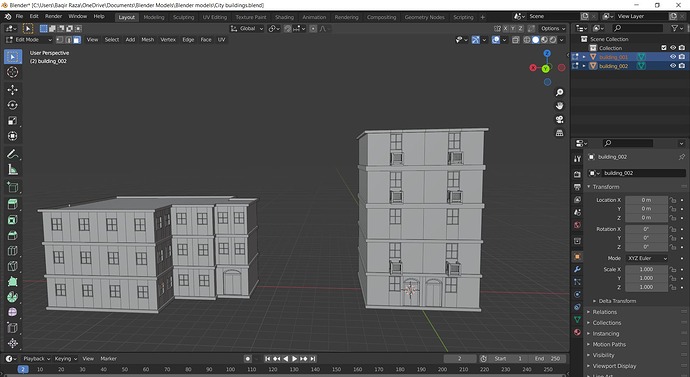
Task: Hide building_001 with its eye icon
Action: [x=673, y=57]
